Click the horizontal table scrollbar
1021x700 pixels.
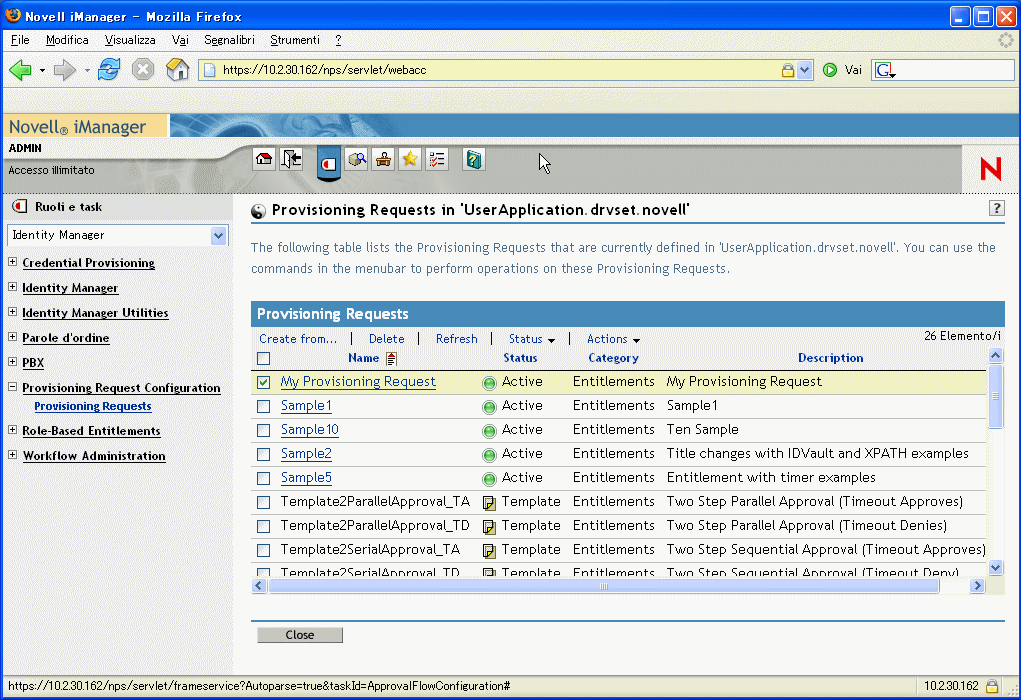[x=604, y=586]
